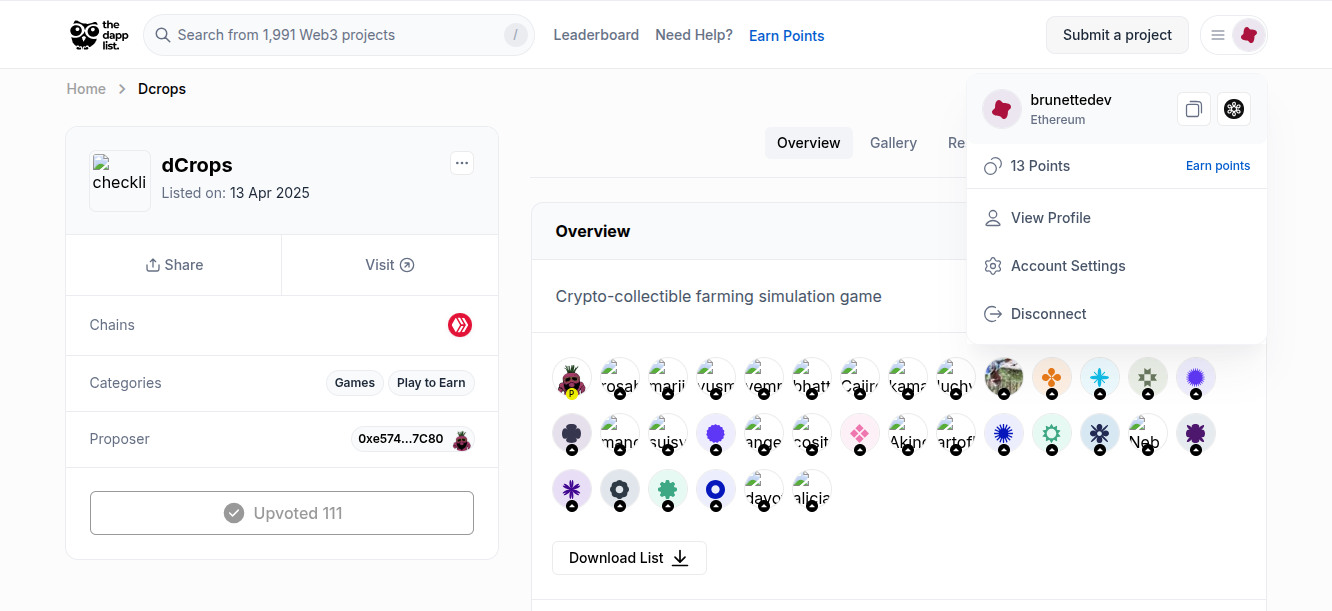
Task: Switch to the Overview tab
Action: click(x=808, y=143)
